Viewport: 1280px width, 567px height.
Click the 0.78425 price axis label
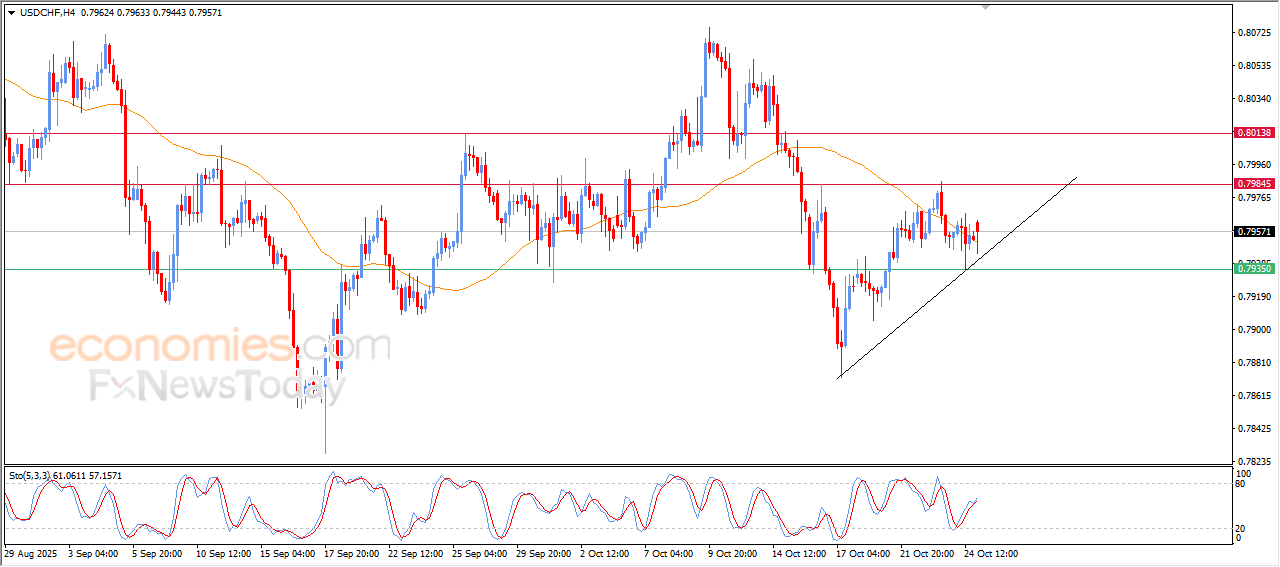click(1253, 429)
